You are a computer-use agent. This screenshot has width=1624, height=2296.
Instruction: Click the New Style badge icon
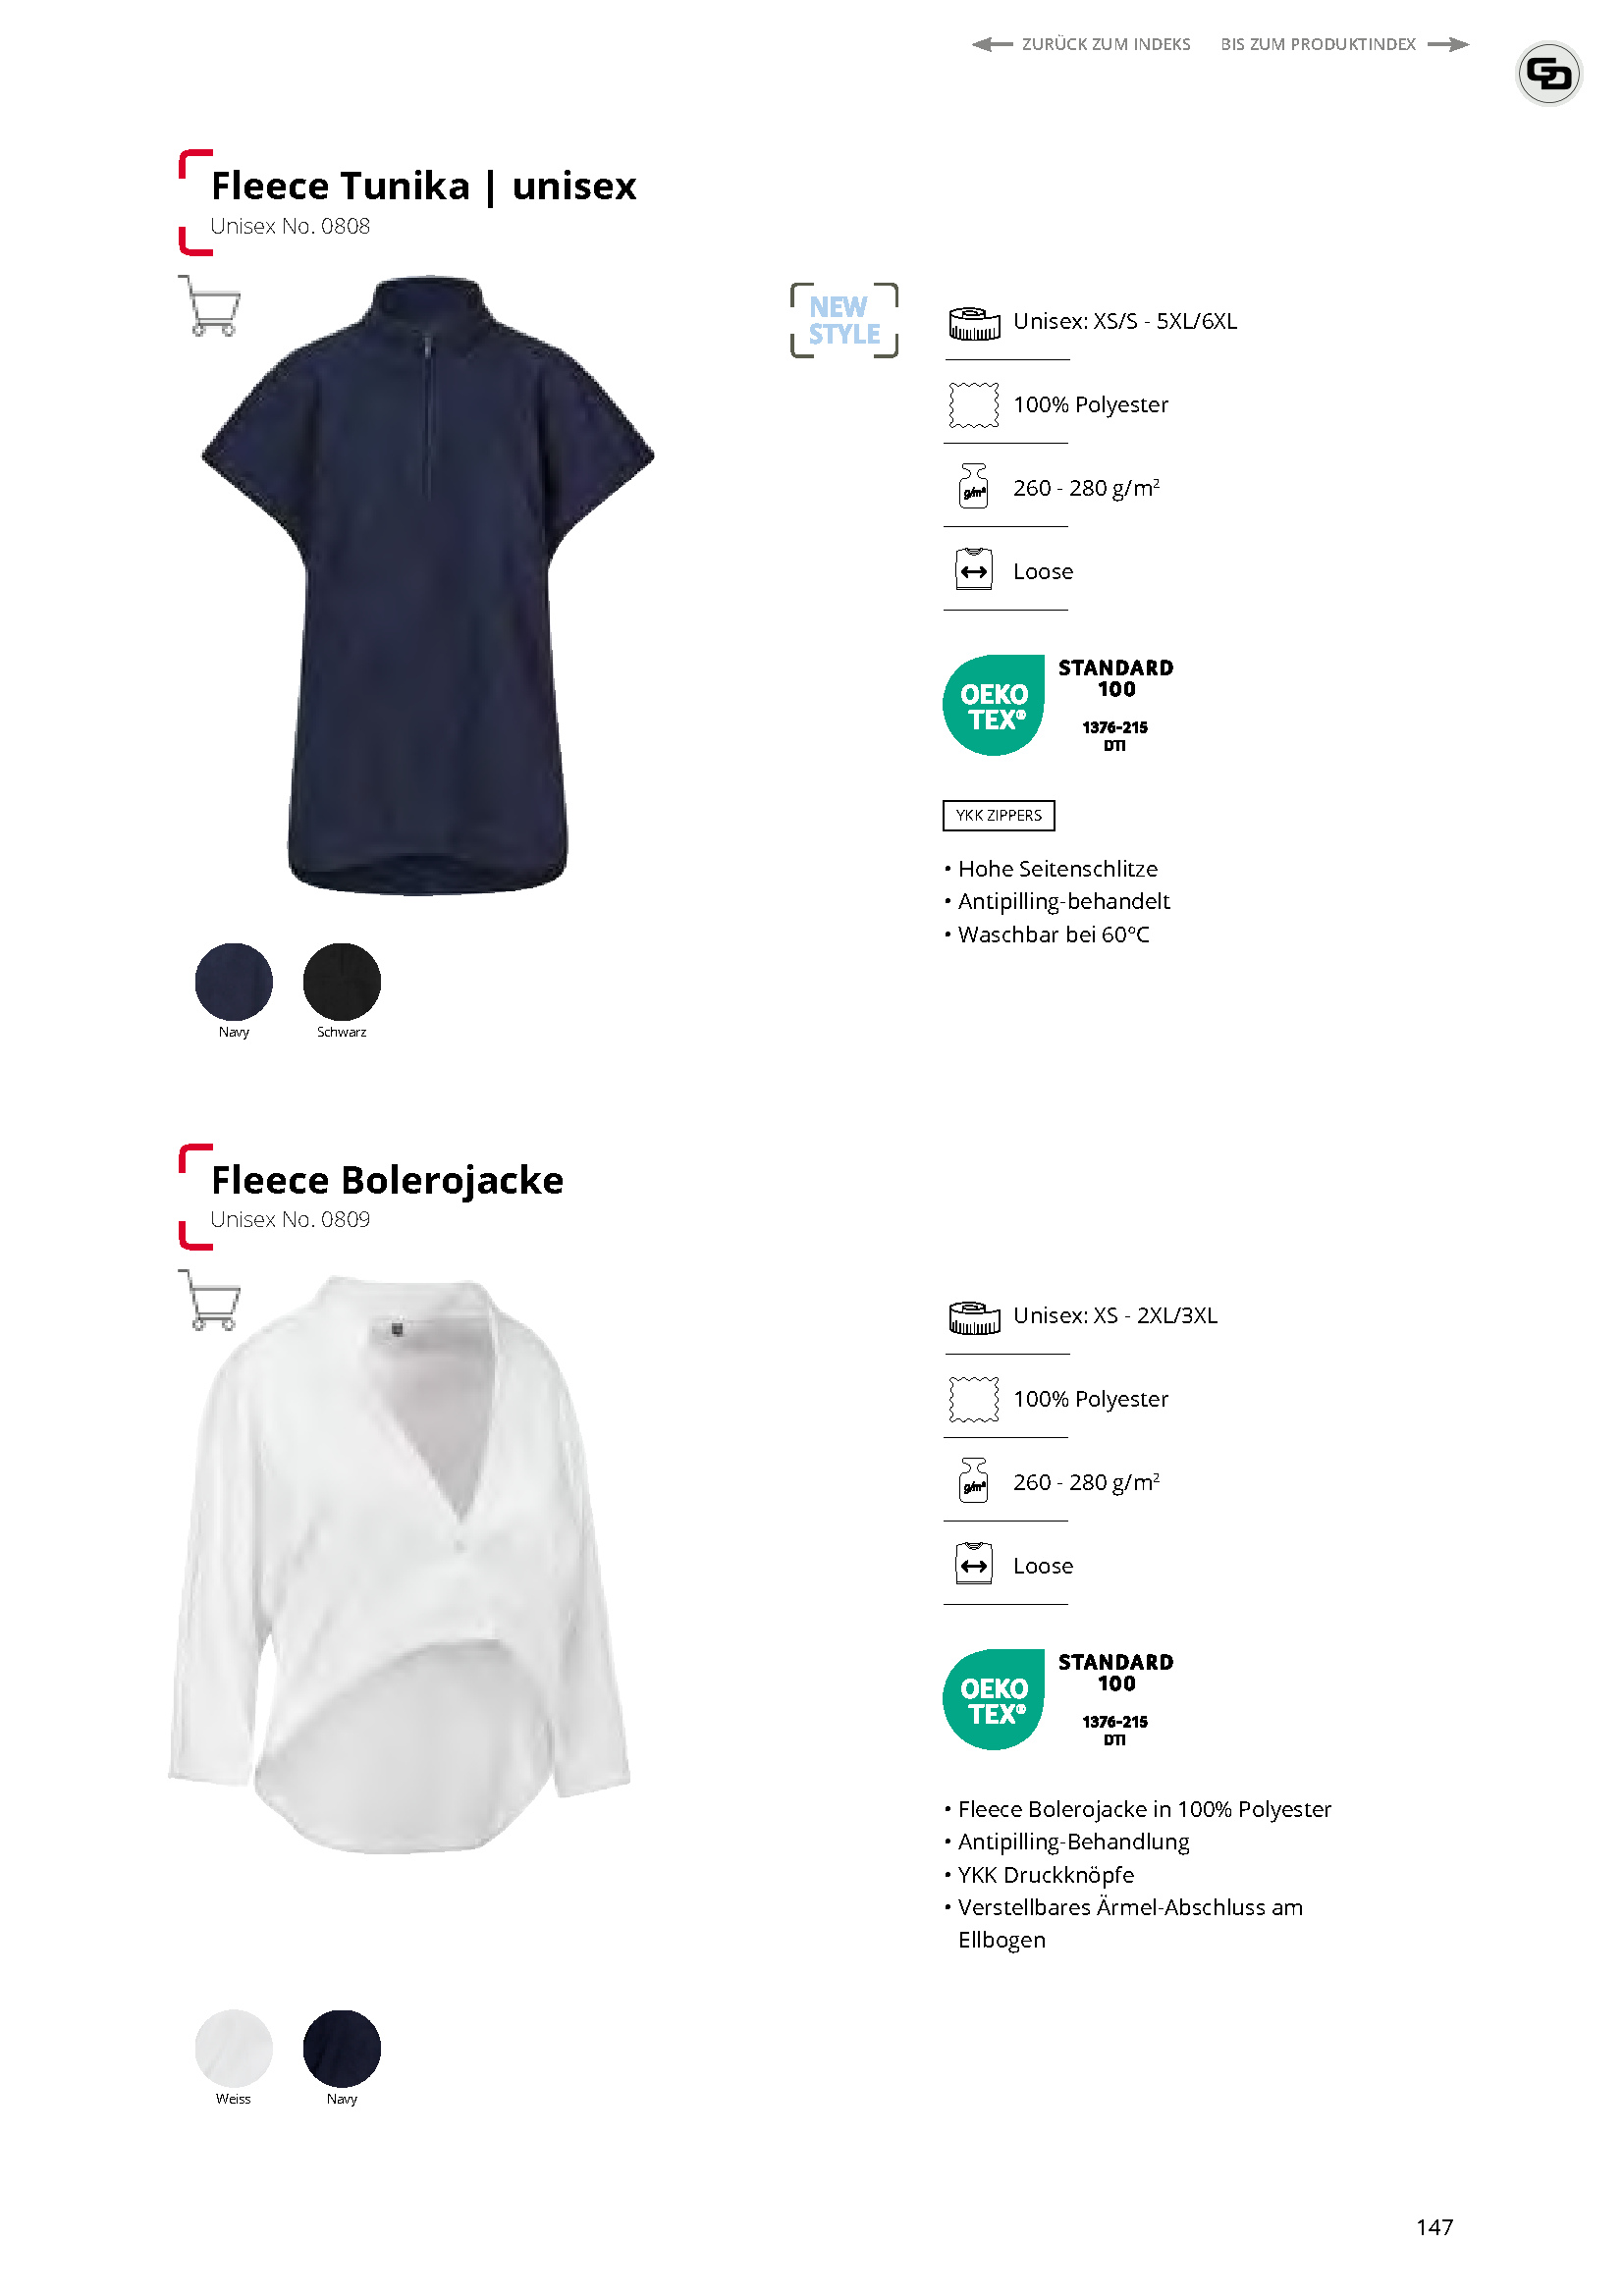844,321
